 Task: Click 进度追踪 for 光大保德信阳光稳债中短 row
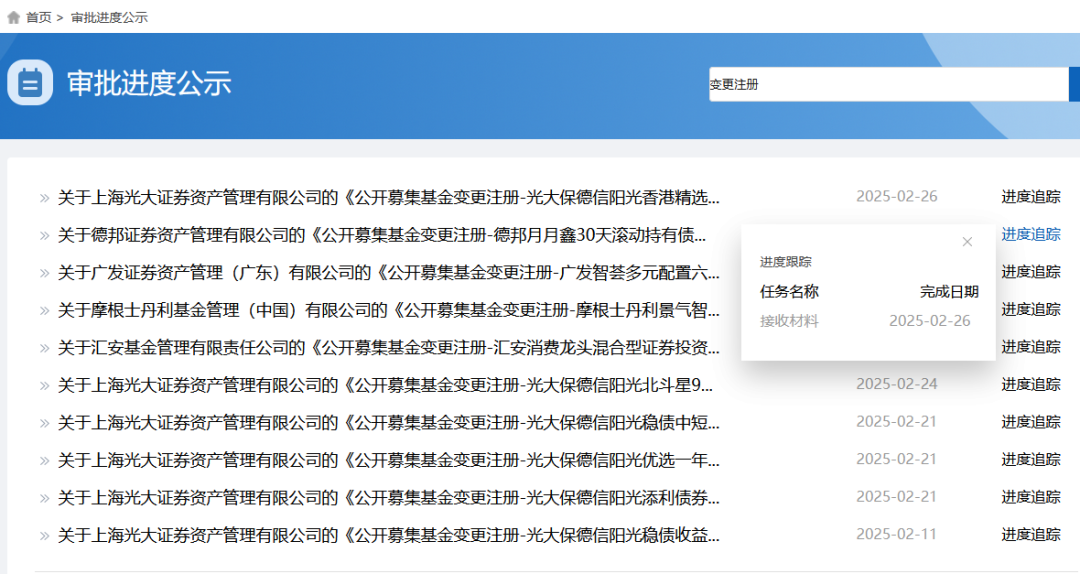tap(1030, 422)
